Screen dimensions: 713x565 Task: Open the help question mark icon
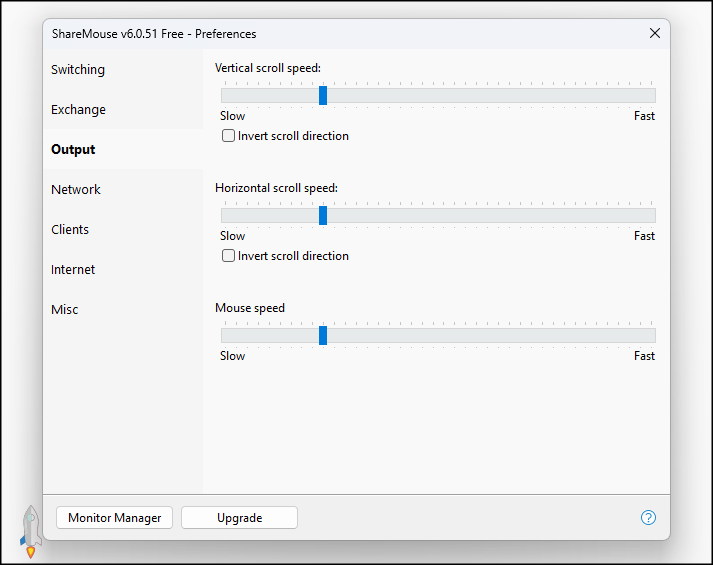pyautogui.click(x=648, y=517)
